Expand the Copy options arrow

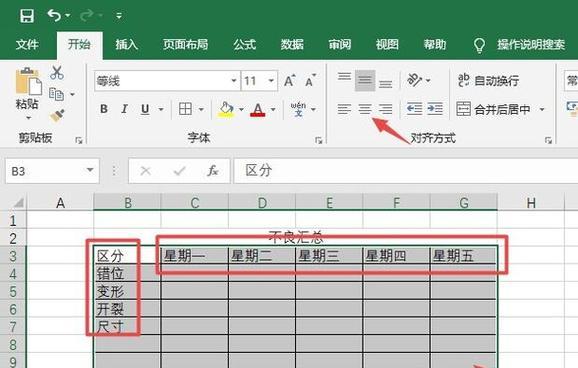[72, 94]
